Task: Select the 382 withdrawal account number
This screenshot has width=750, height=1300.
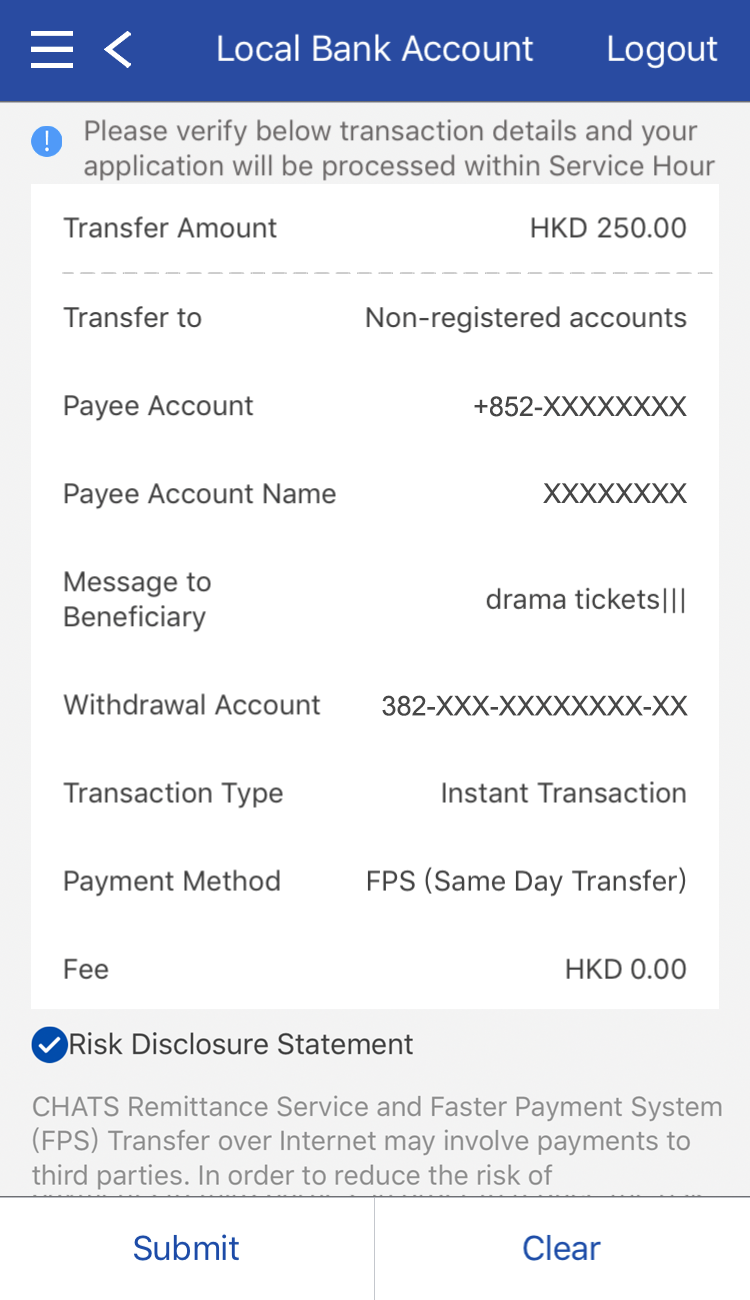Action: click(534, 706)
